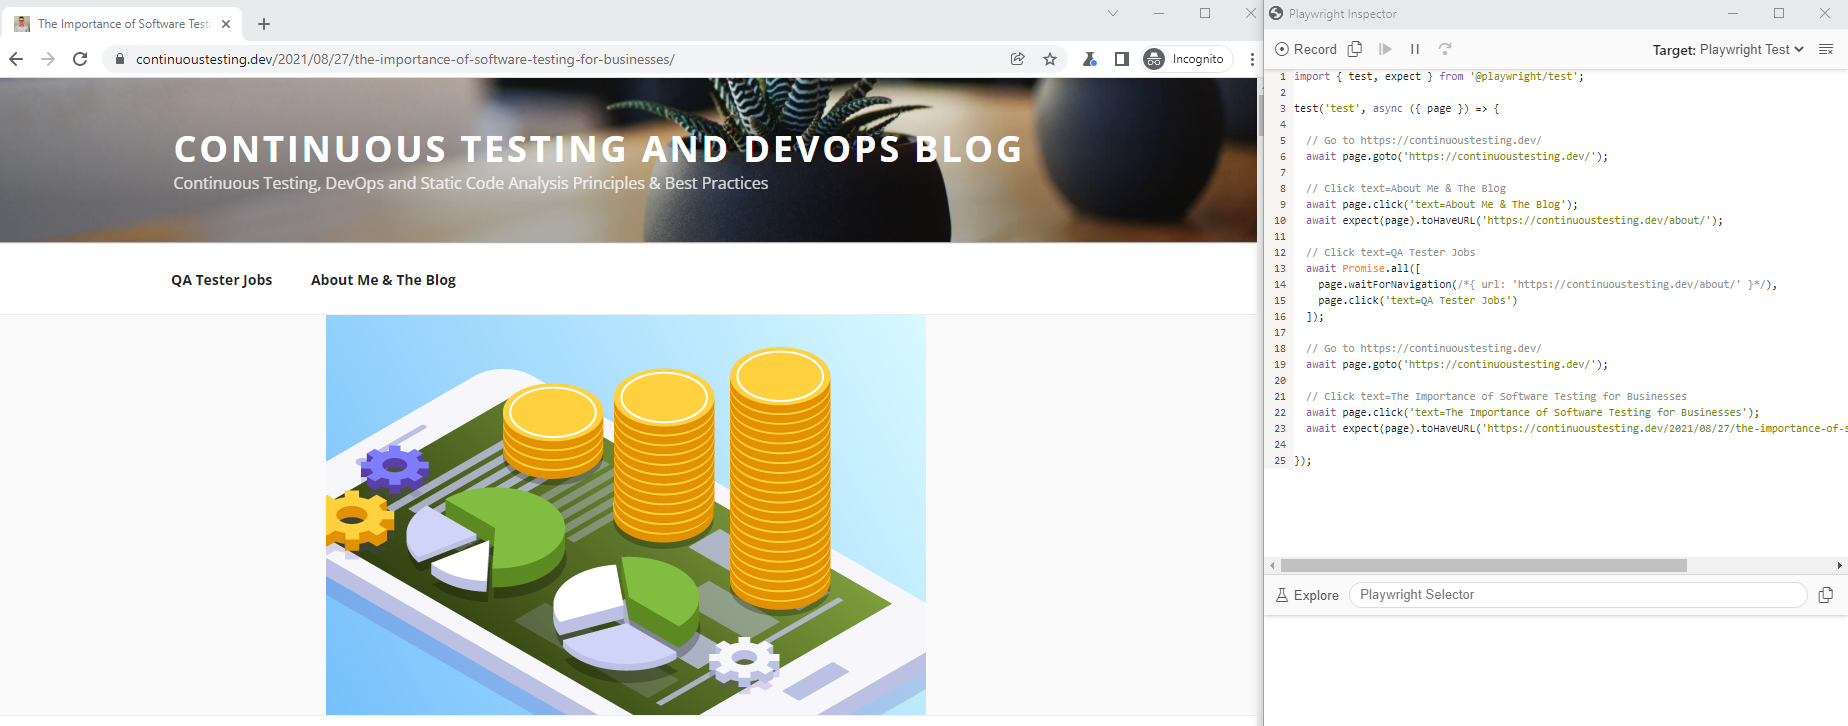The image size is (1848, 726).
Task: Open the QA Tester Jobs menu item
Action: [221, 280]
